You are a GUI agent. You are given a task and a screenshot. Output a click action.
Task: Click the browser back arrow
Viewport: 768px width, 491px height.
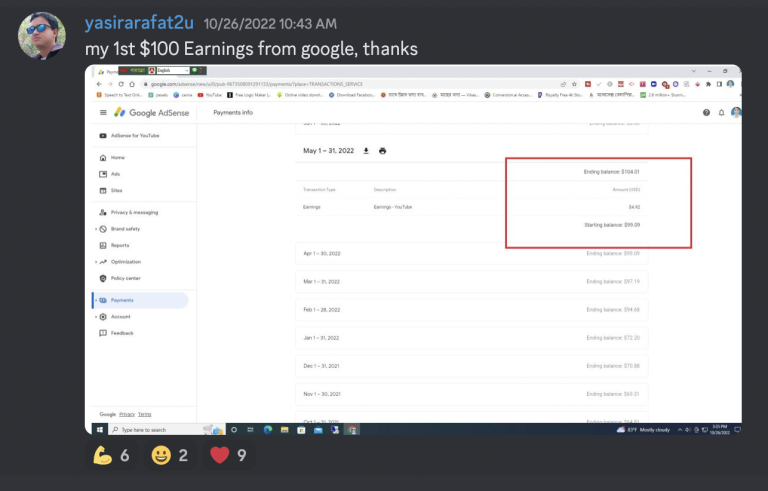pyautogui.click(x=99, y=84)
